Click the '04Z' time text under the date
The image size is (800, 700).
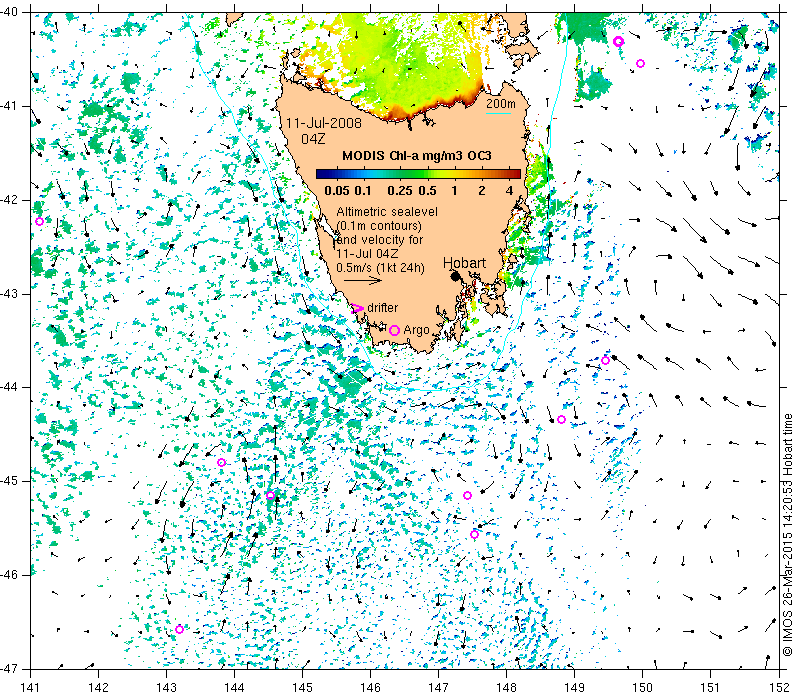[313, 139]
